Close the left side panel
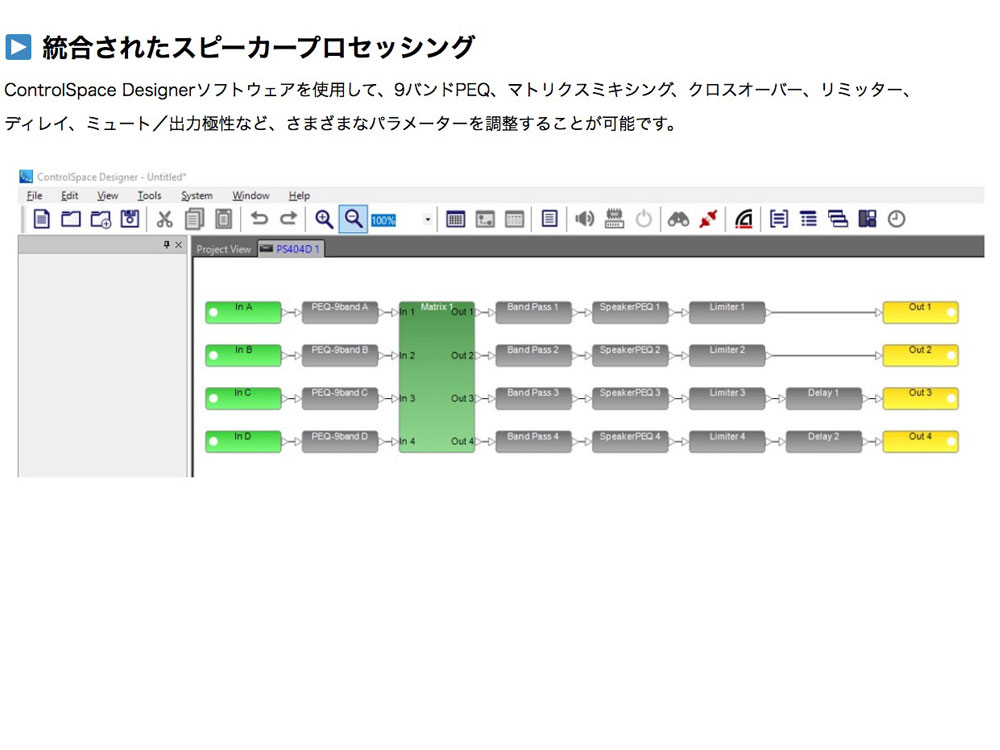Image resolution: width=1000 pixels, height=750 pixels. (179, 245)
